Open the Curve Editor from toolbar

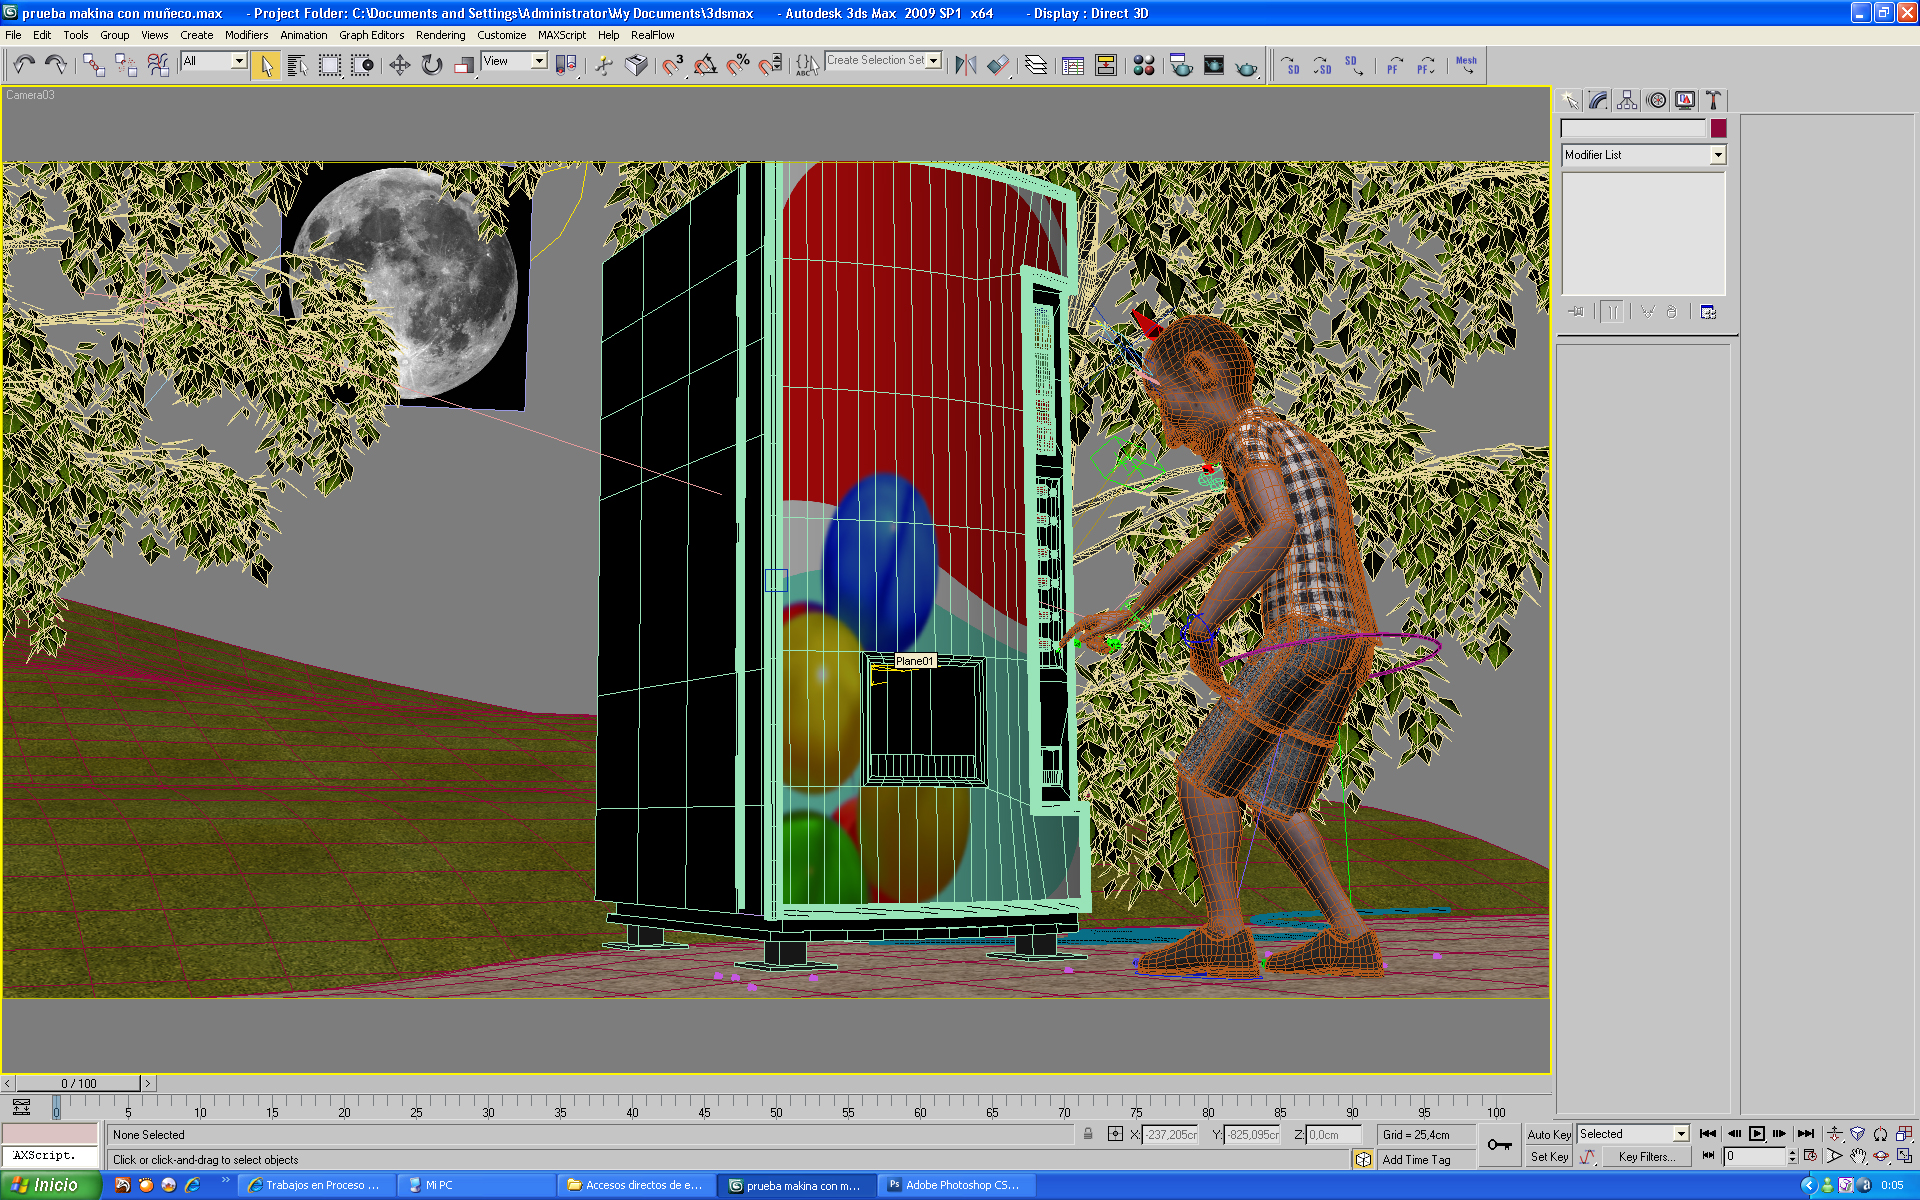click(x=1073, y=66)
